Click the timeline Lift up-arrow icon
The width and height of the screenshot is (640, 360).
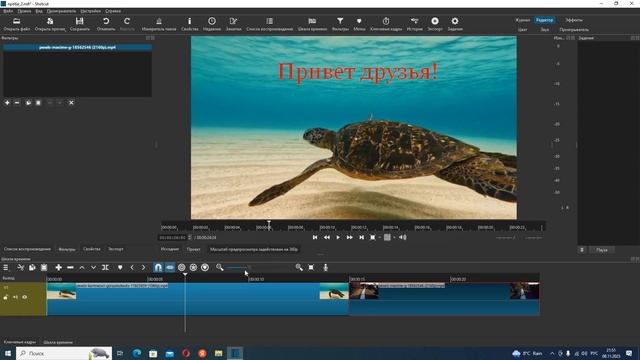tap(82, 267)
